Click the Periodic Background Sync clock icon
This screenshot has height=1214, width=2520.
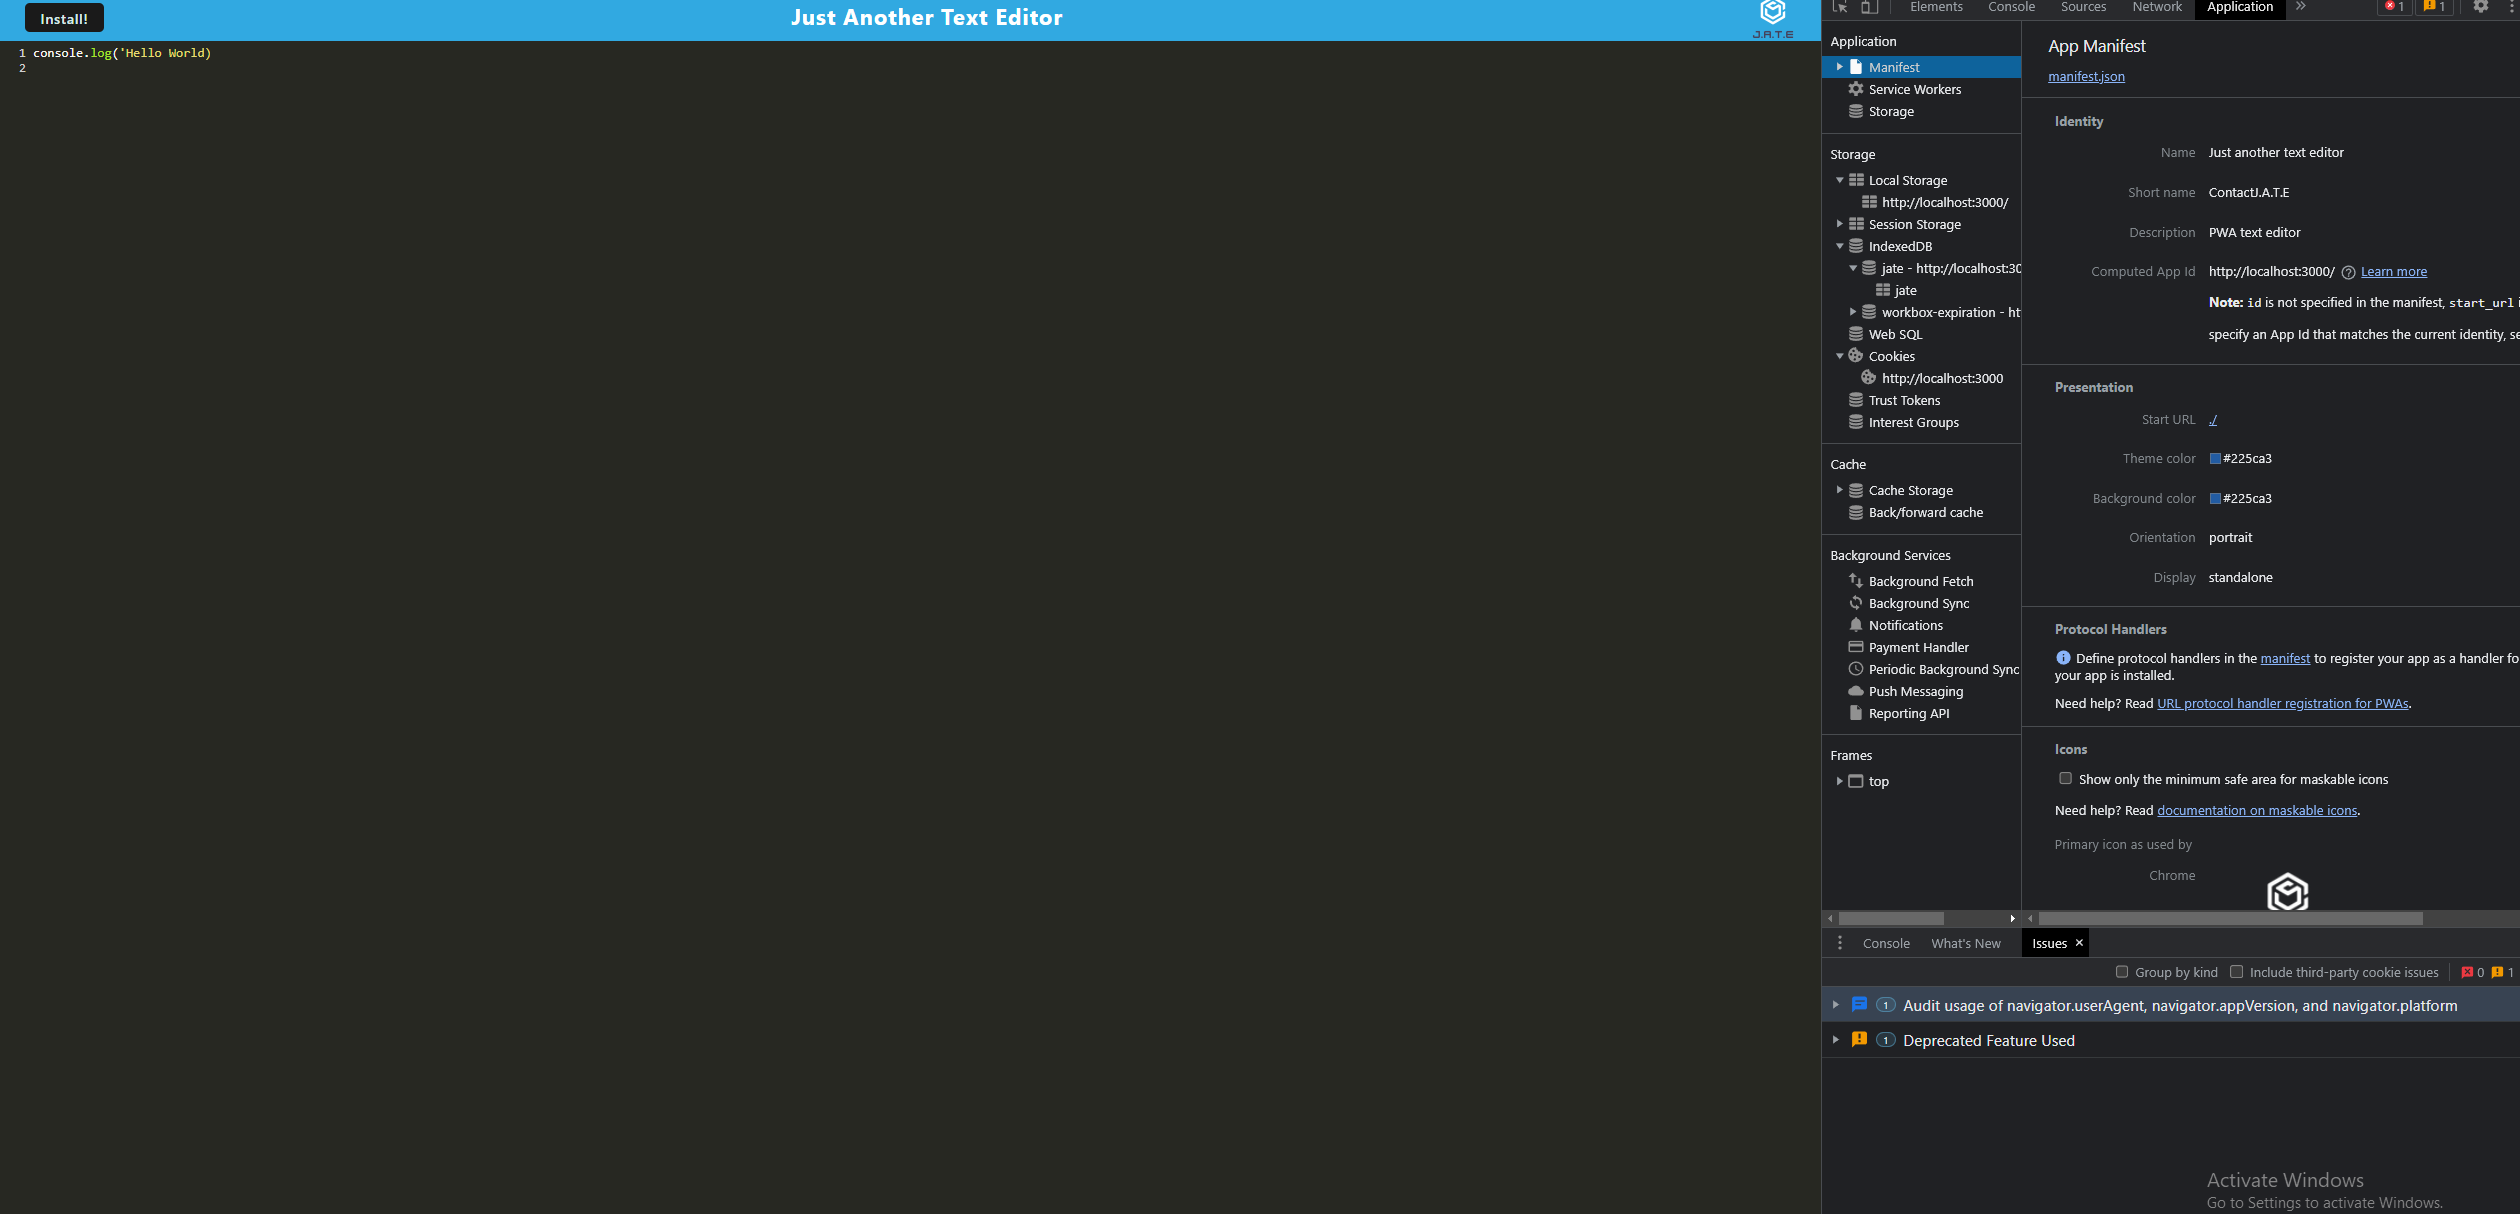pyautogui.click(x=1856, y=669)
